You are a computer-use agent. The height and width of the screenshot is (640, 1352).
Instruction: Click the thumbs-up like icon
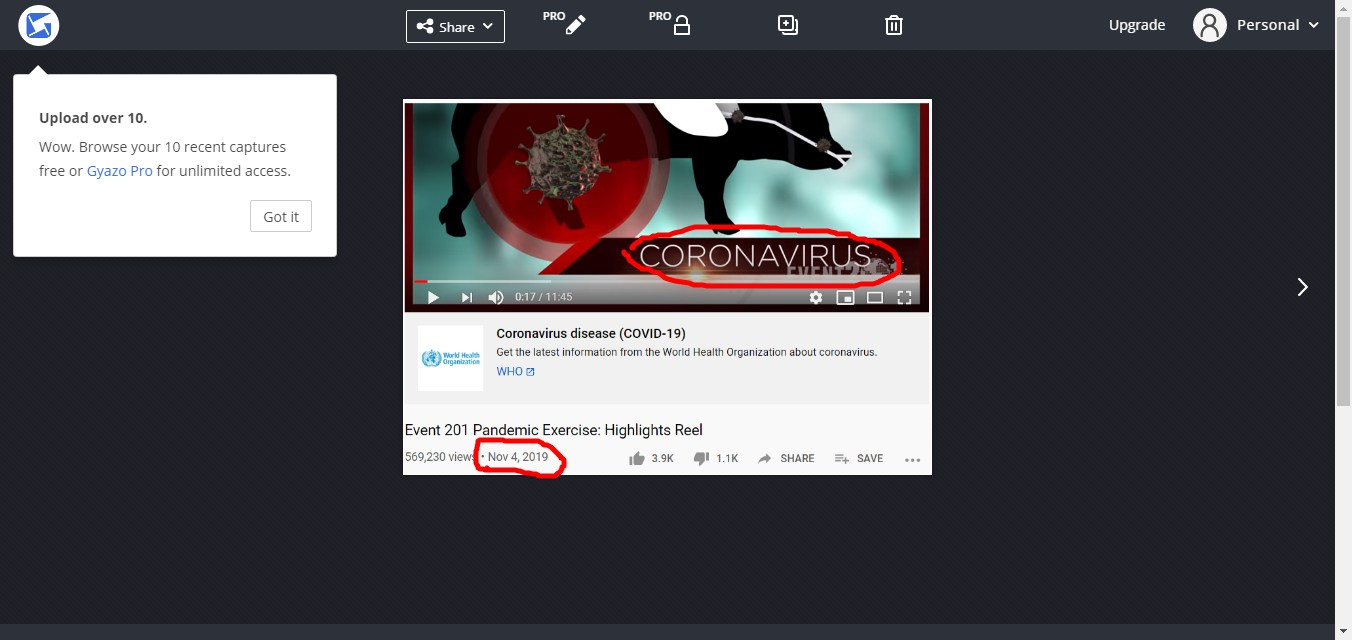[637, 458]
